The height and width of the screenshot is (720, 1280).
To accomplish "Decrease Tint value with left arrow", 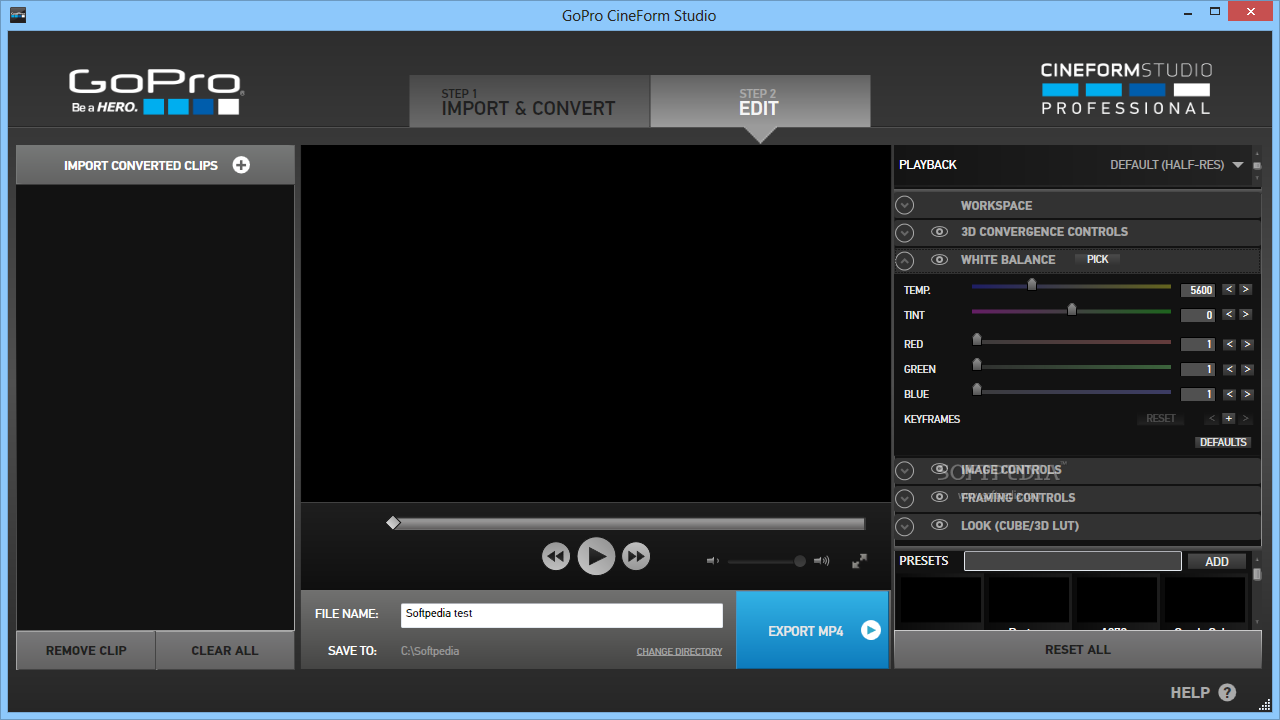I will point(1229,315).
